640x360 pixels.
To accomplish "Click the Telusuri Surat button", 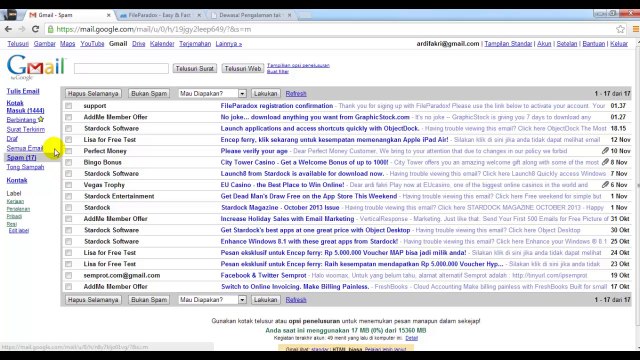I will click(x=195, y=69).
